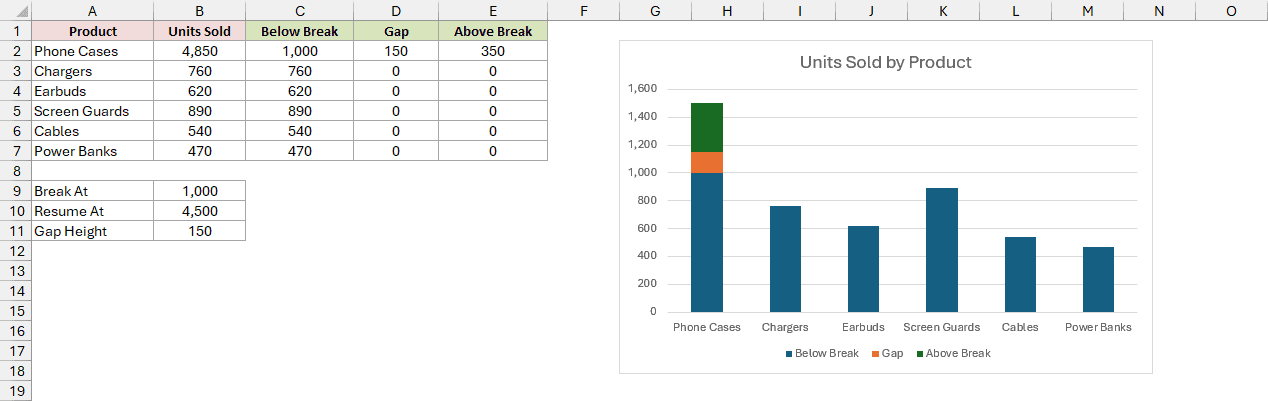Select the 350 Above Break cell
The height and width of the screenshot is (401, 1268).
pos(493,51)
